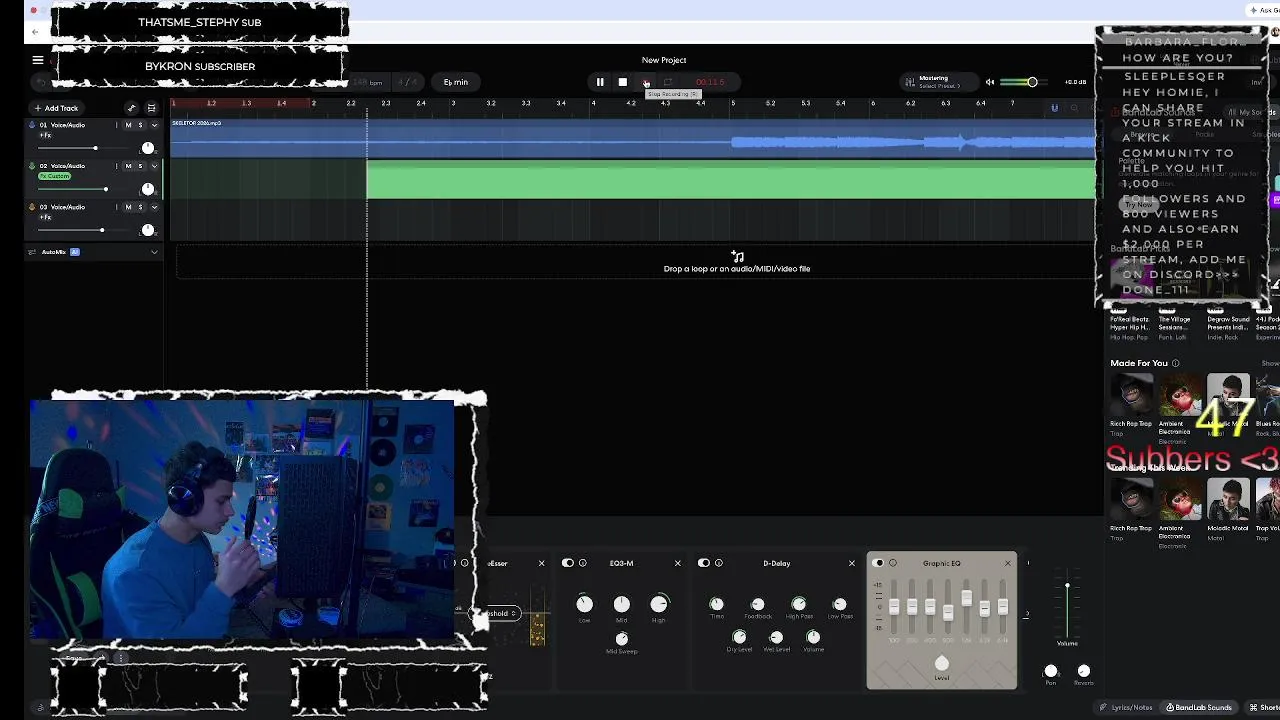Remove the De-Esser effect with X
The image size is (1280, 720).
[x=542, y=563]
